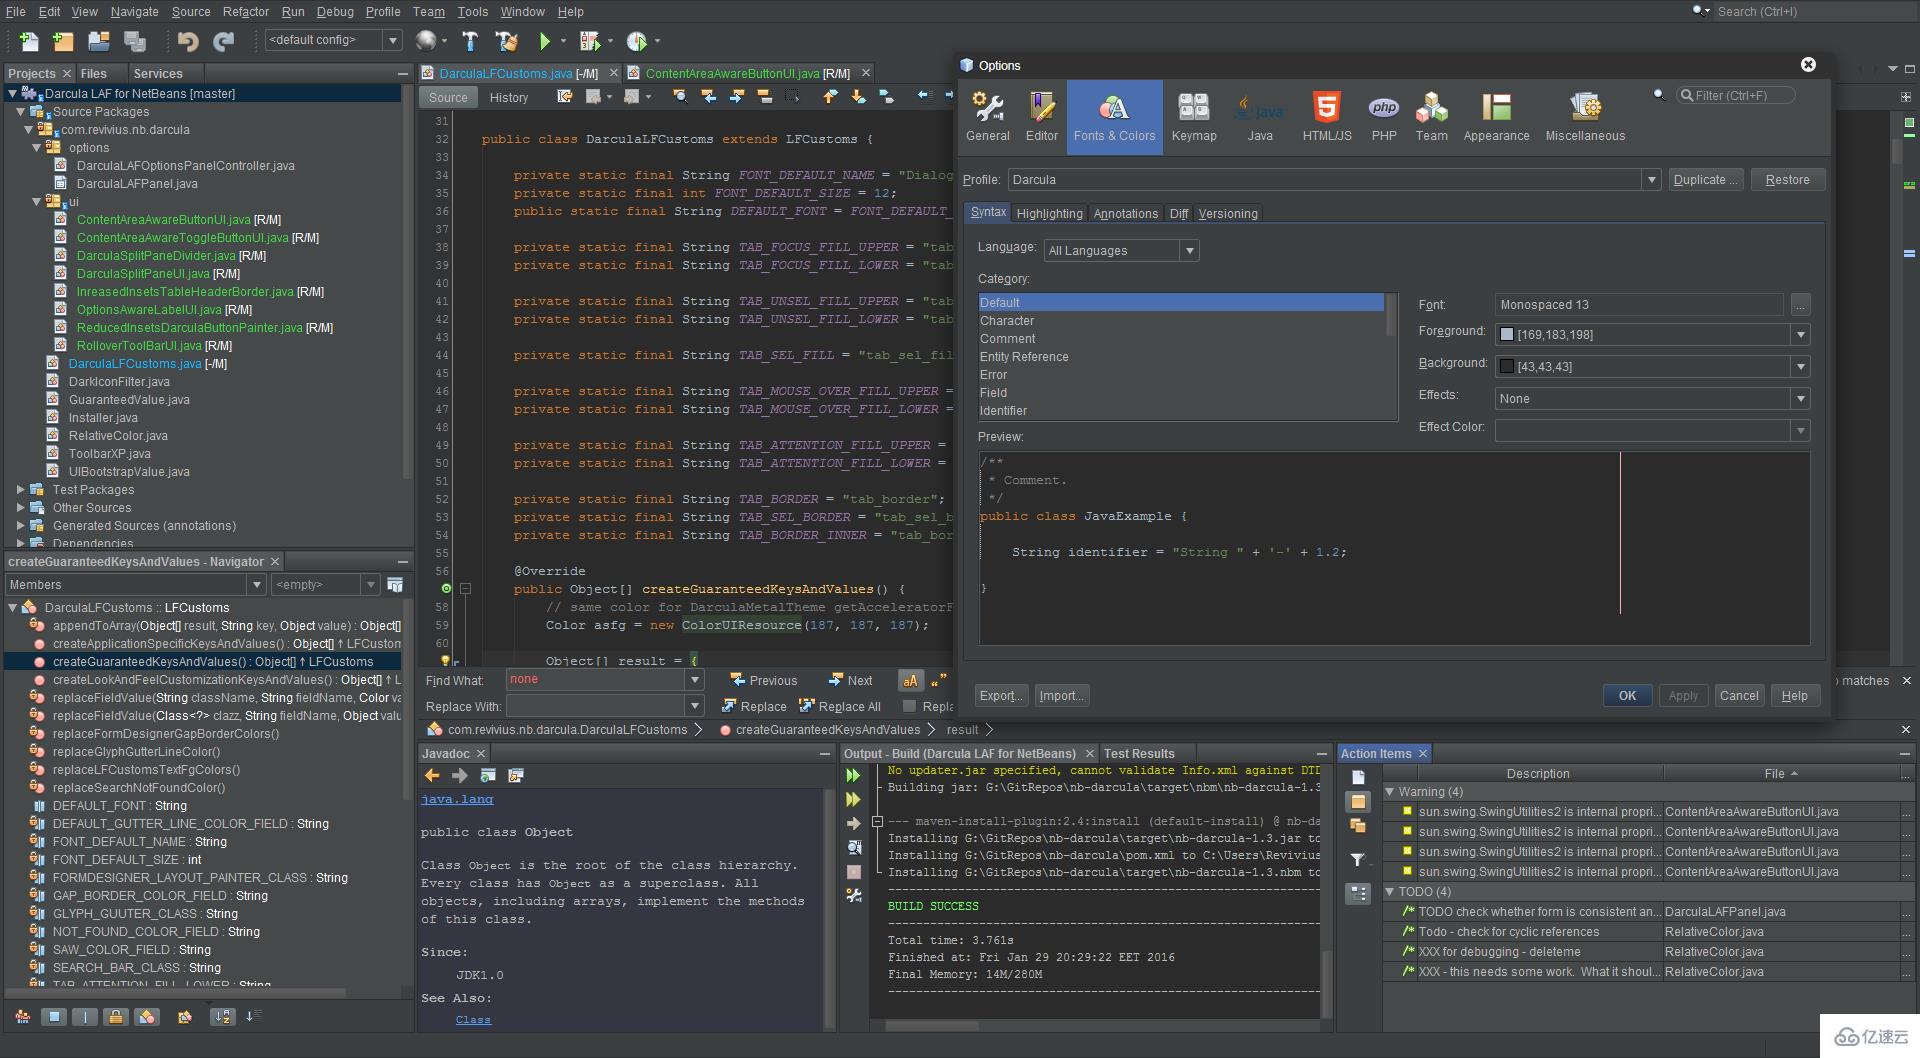
Task: Expand the Test Packages node
Action: (21, 490)
